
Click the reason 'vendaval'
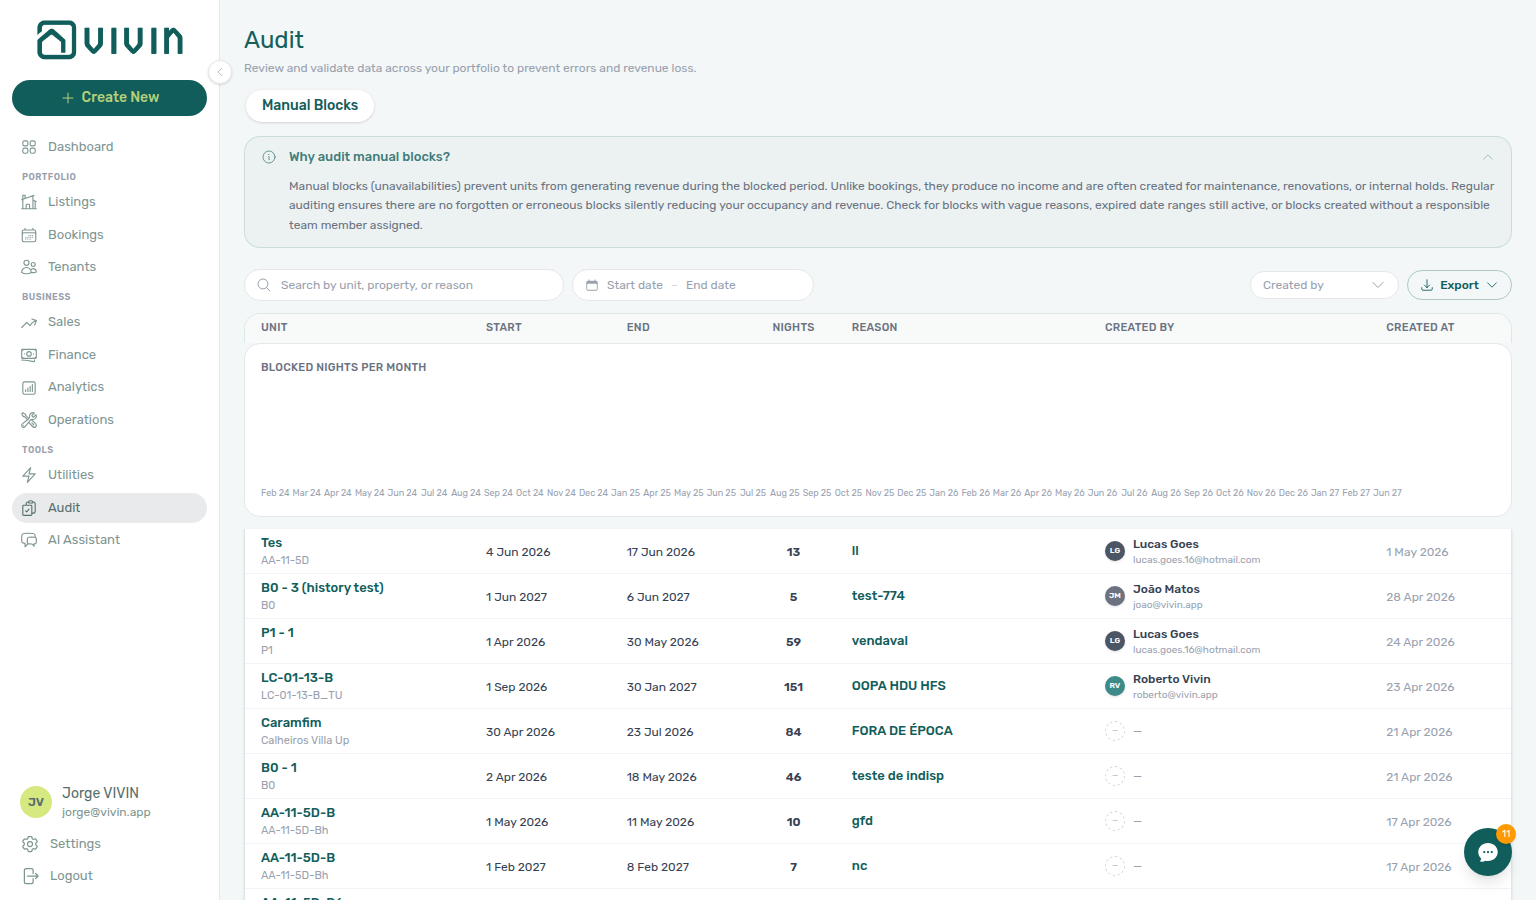point(880,641)
